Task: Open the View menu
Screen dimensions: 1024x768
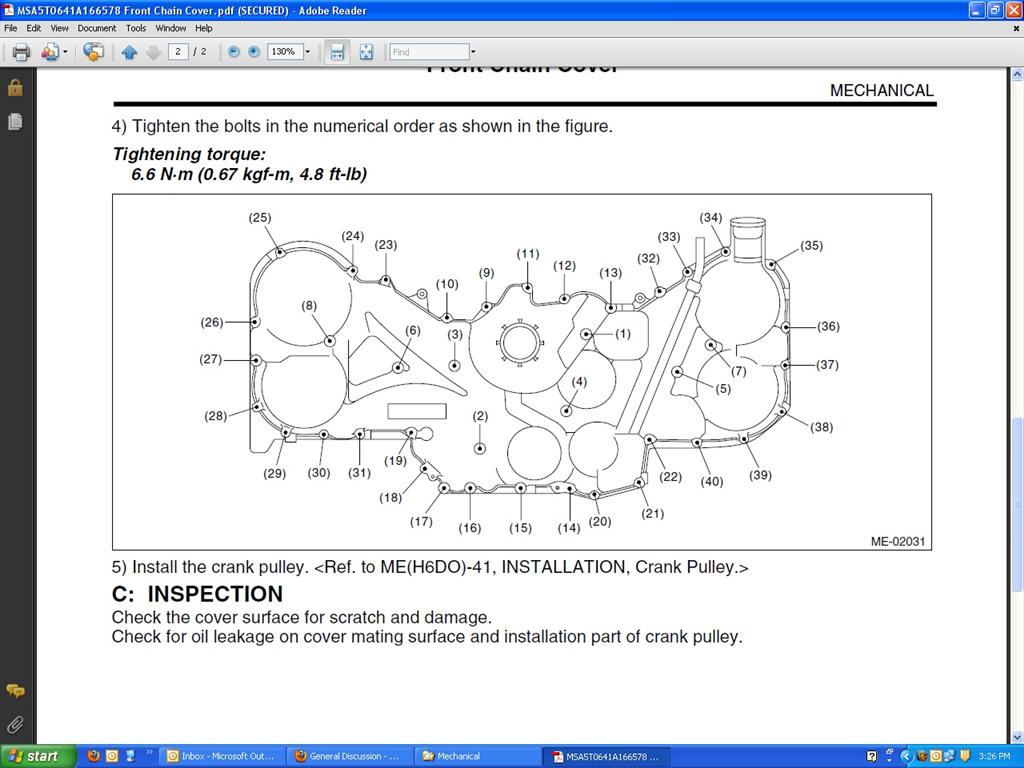Action: click(x=59, y=28)
